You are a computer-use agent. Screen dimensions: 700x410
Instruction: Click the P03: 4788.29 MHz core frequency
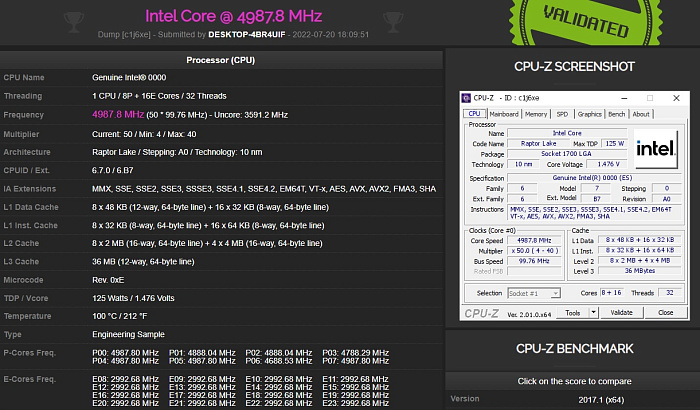[x=355, y=353]
